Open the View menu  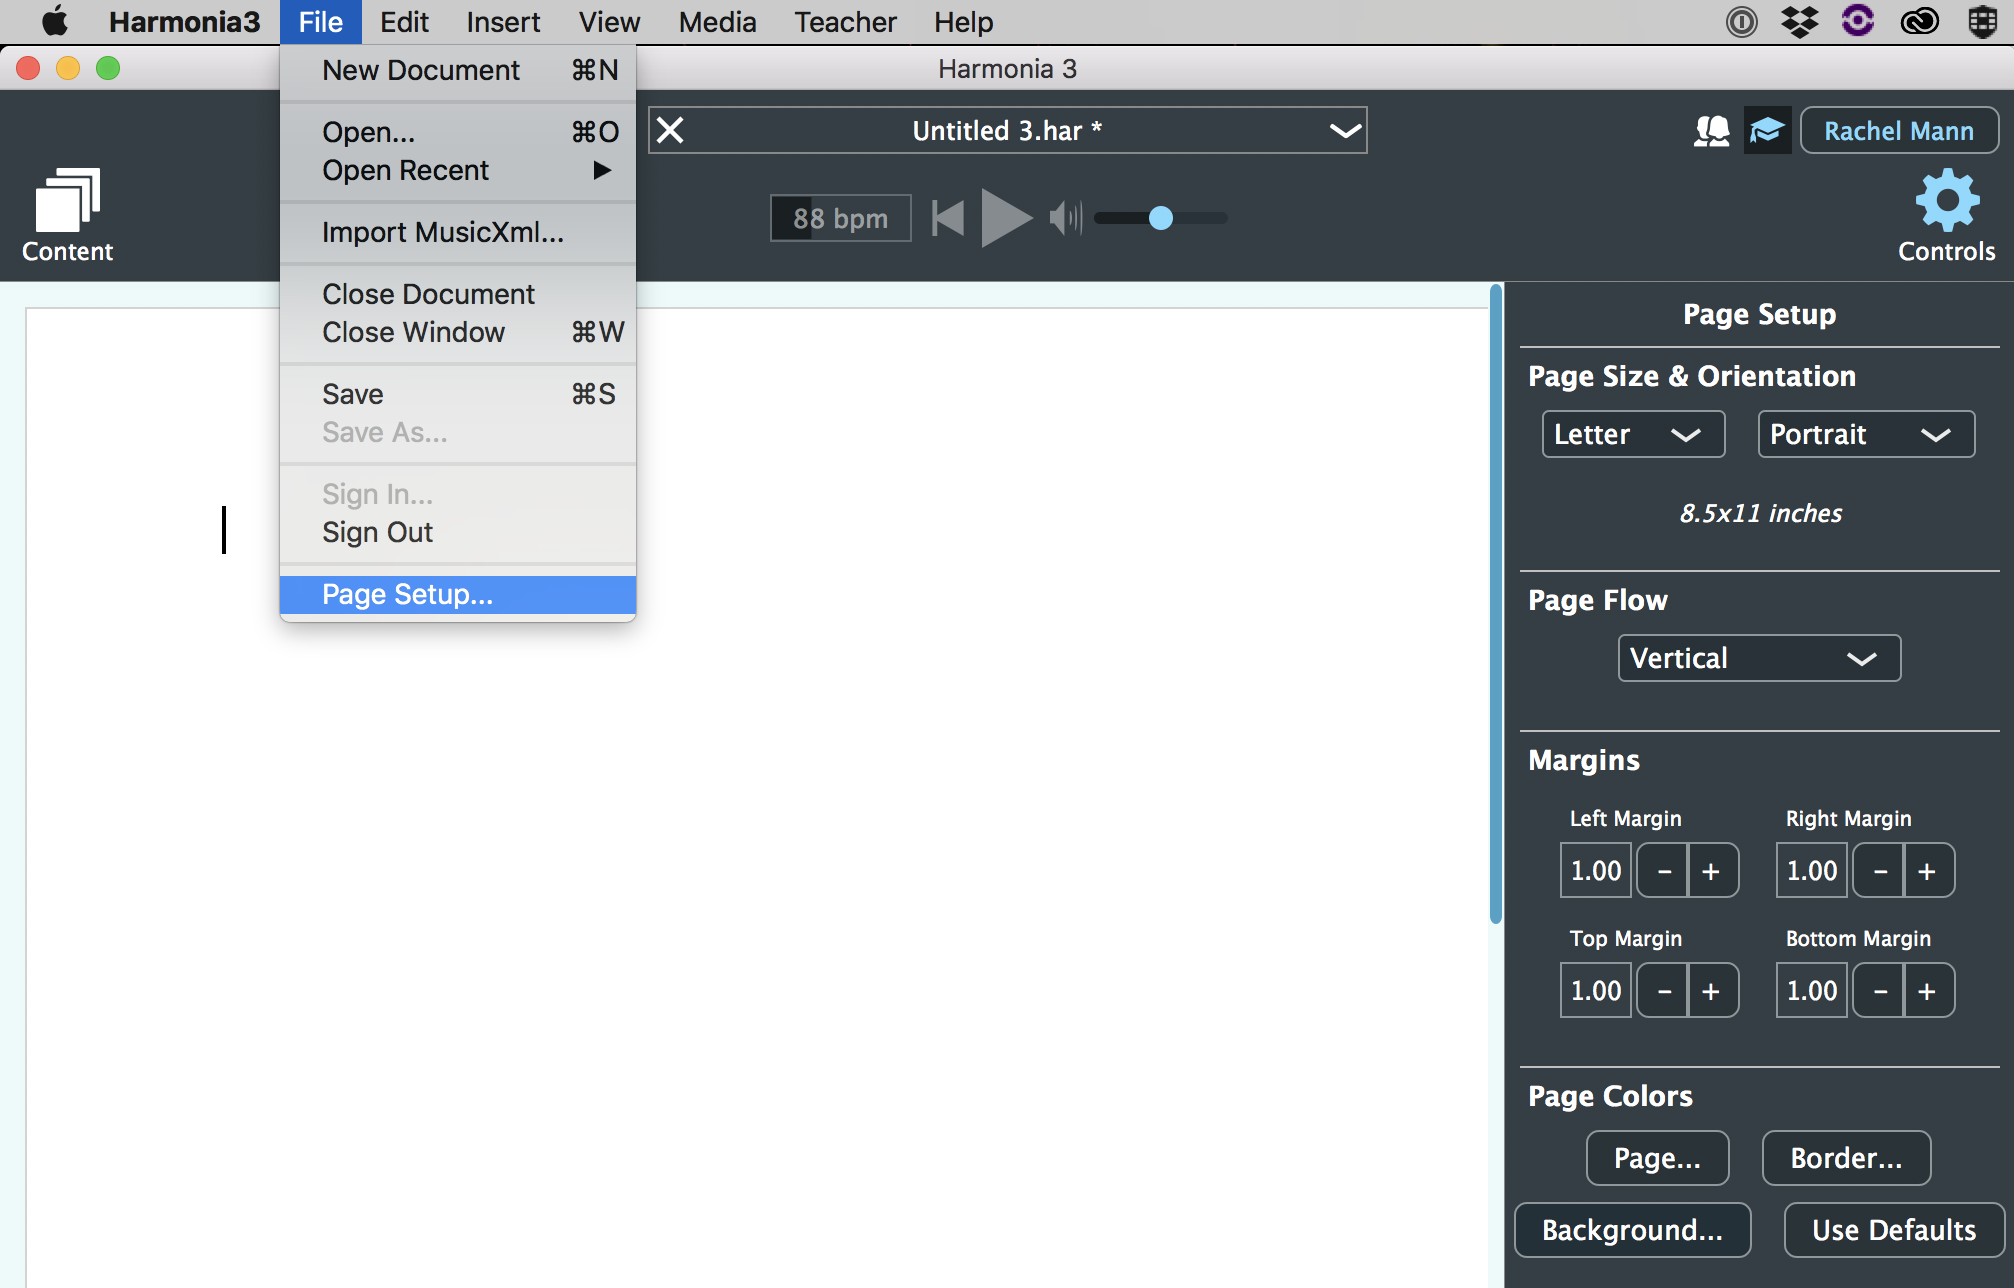(609, 21)
